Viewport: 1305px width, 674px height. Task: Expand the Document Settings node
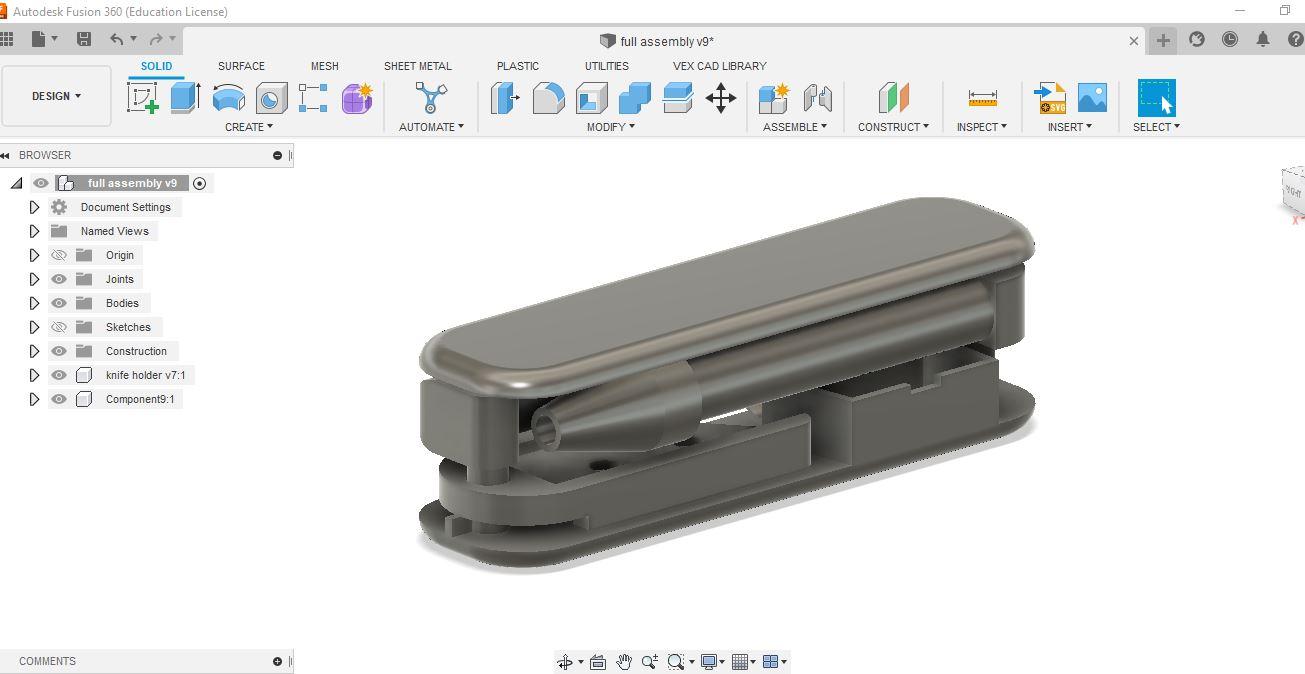34,207
